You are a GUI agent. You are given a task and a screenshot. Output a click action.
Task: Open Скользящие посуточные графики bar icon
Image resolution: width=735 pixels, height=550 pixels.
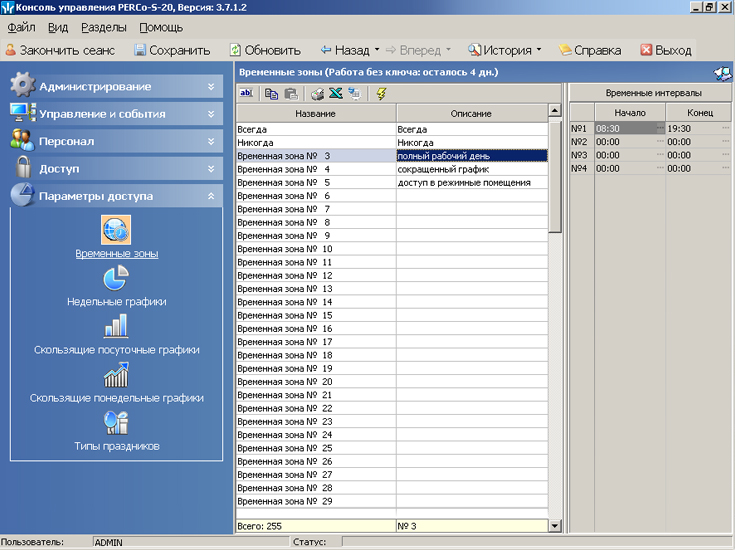116,326
